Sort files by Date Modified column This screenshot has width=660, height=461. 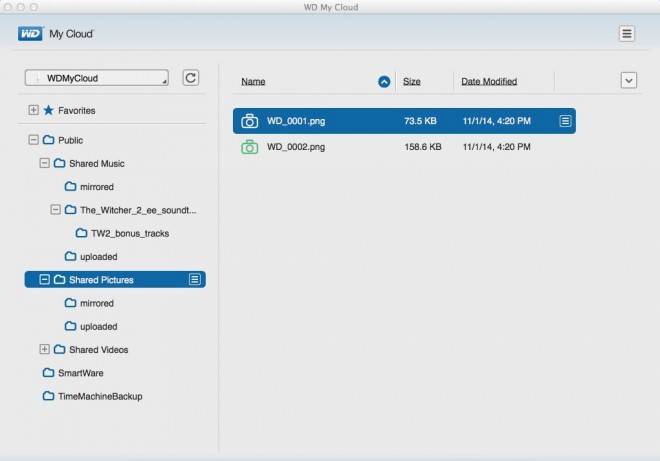pyautogui.click(x=489, y=82)
